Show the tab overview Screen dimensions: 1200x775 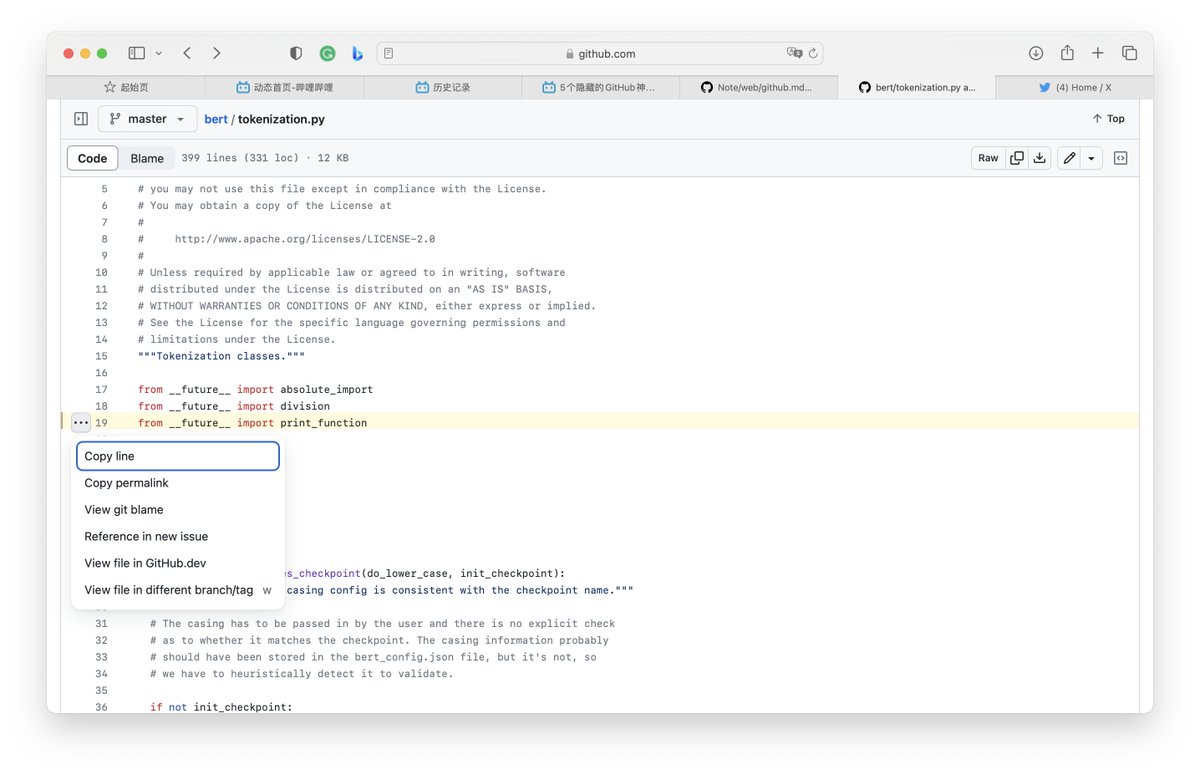(1129, 53)
